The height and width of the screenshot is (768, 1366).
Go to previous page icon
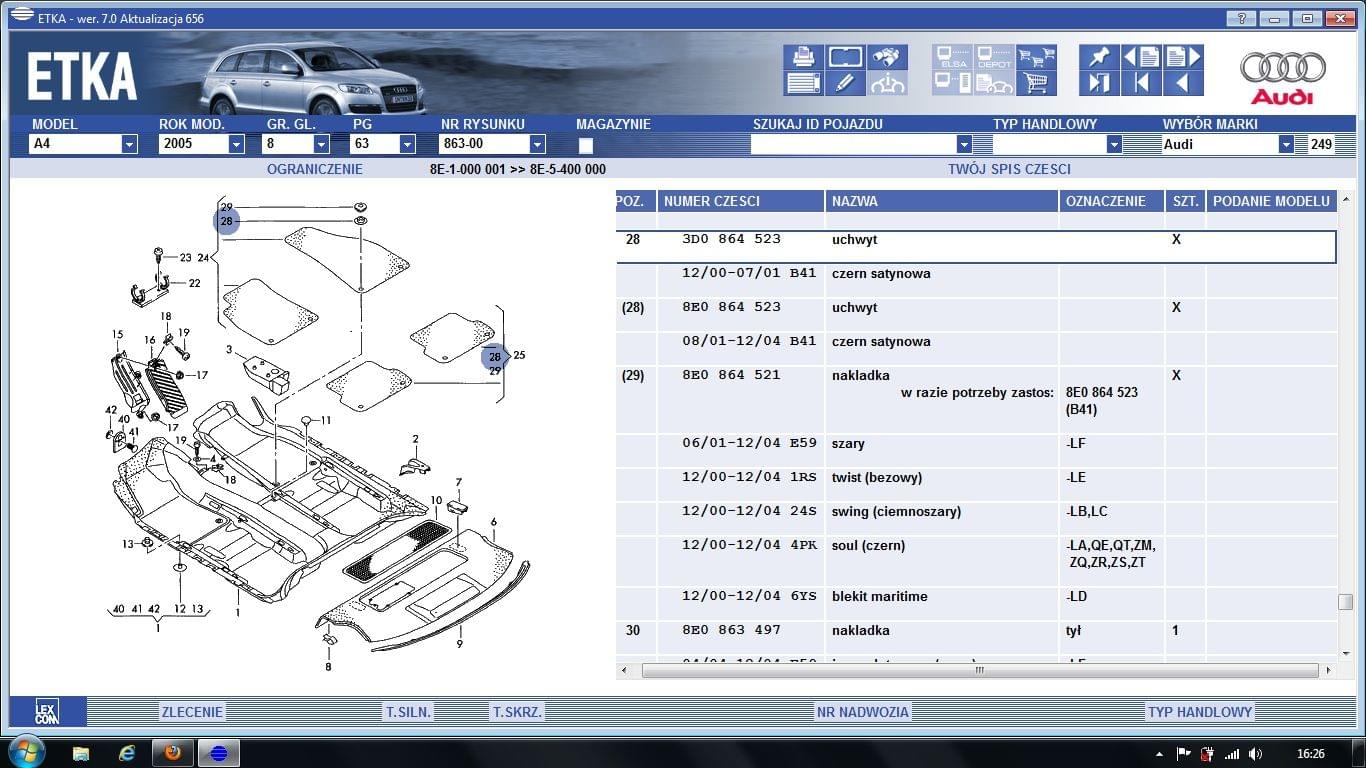[x=1141, y=57]
